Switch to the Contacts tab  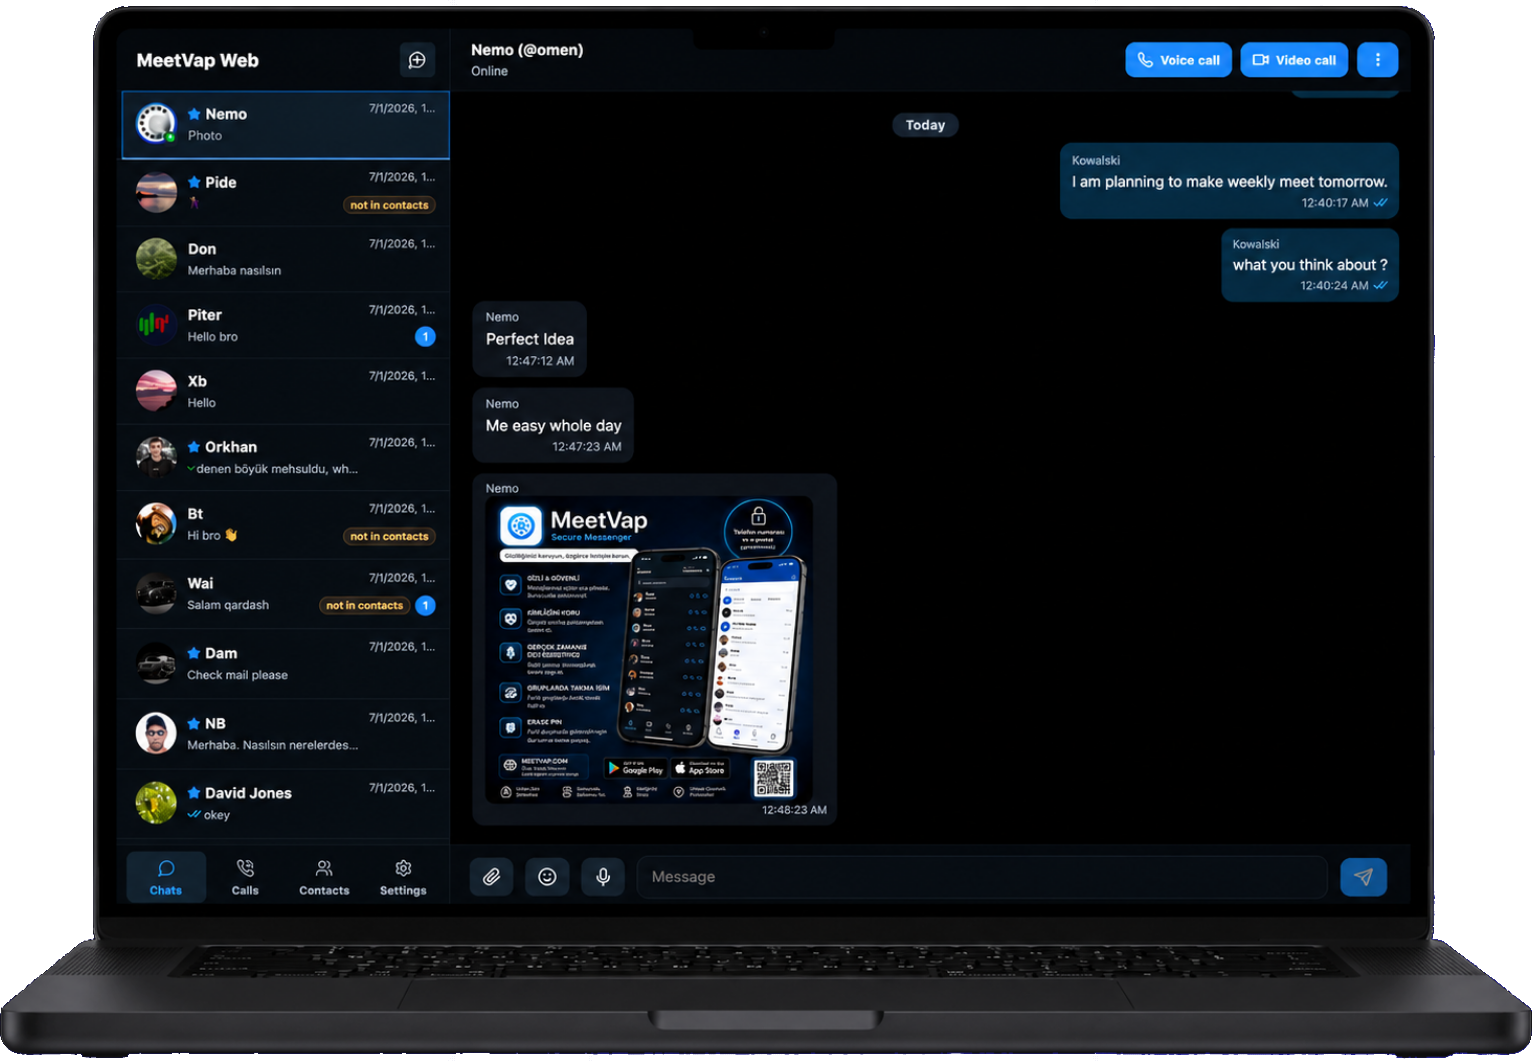point(324,877)
